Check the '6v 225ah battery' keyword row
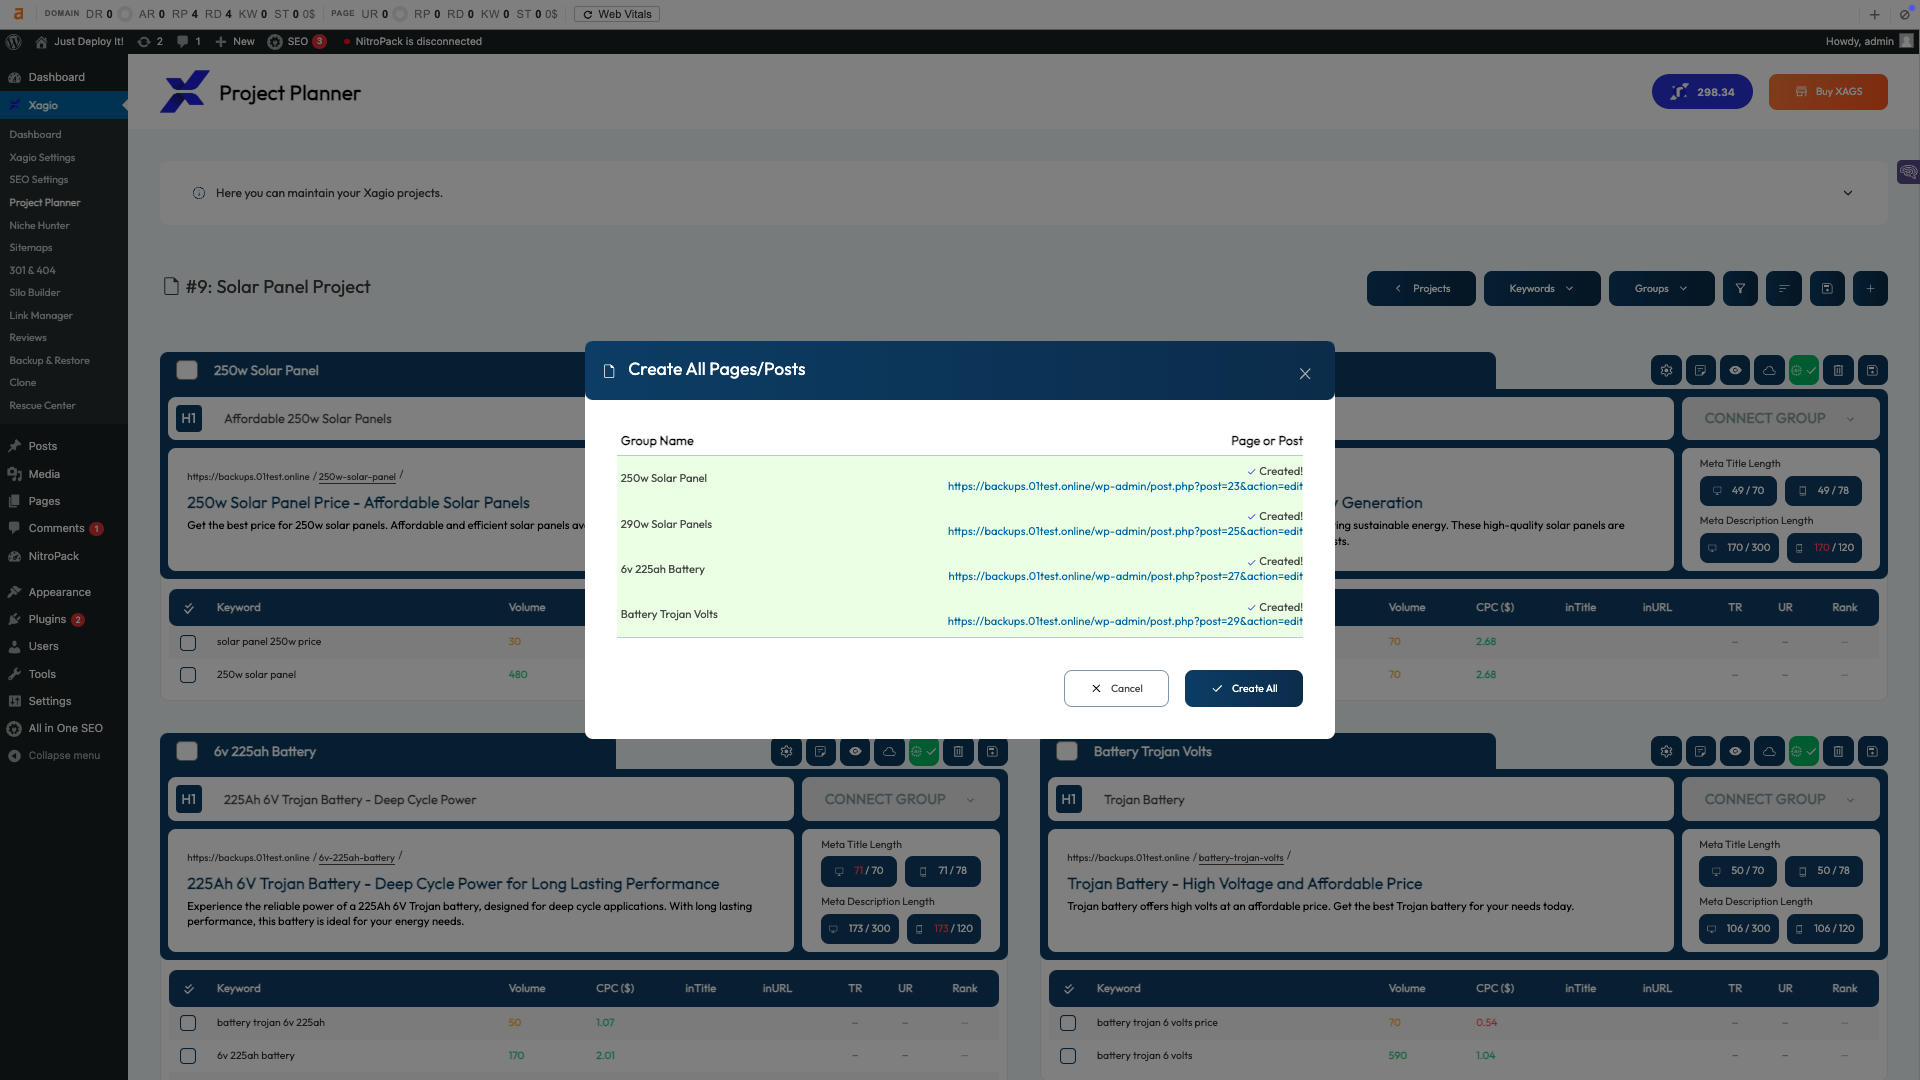The height and width of the screenshot is (1080, 1920). [x=188, y=1056]
